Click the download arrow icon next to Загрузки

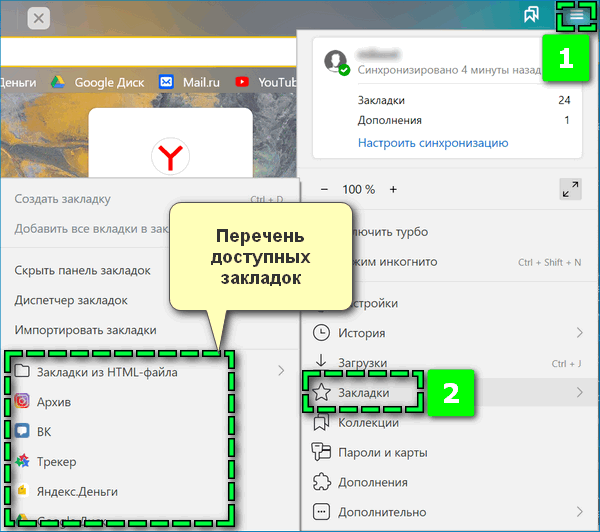point(321,360)
